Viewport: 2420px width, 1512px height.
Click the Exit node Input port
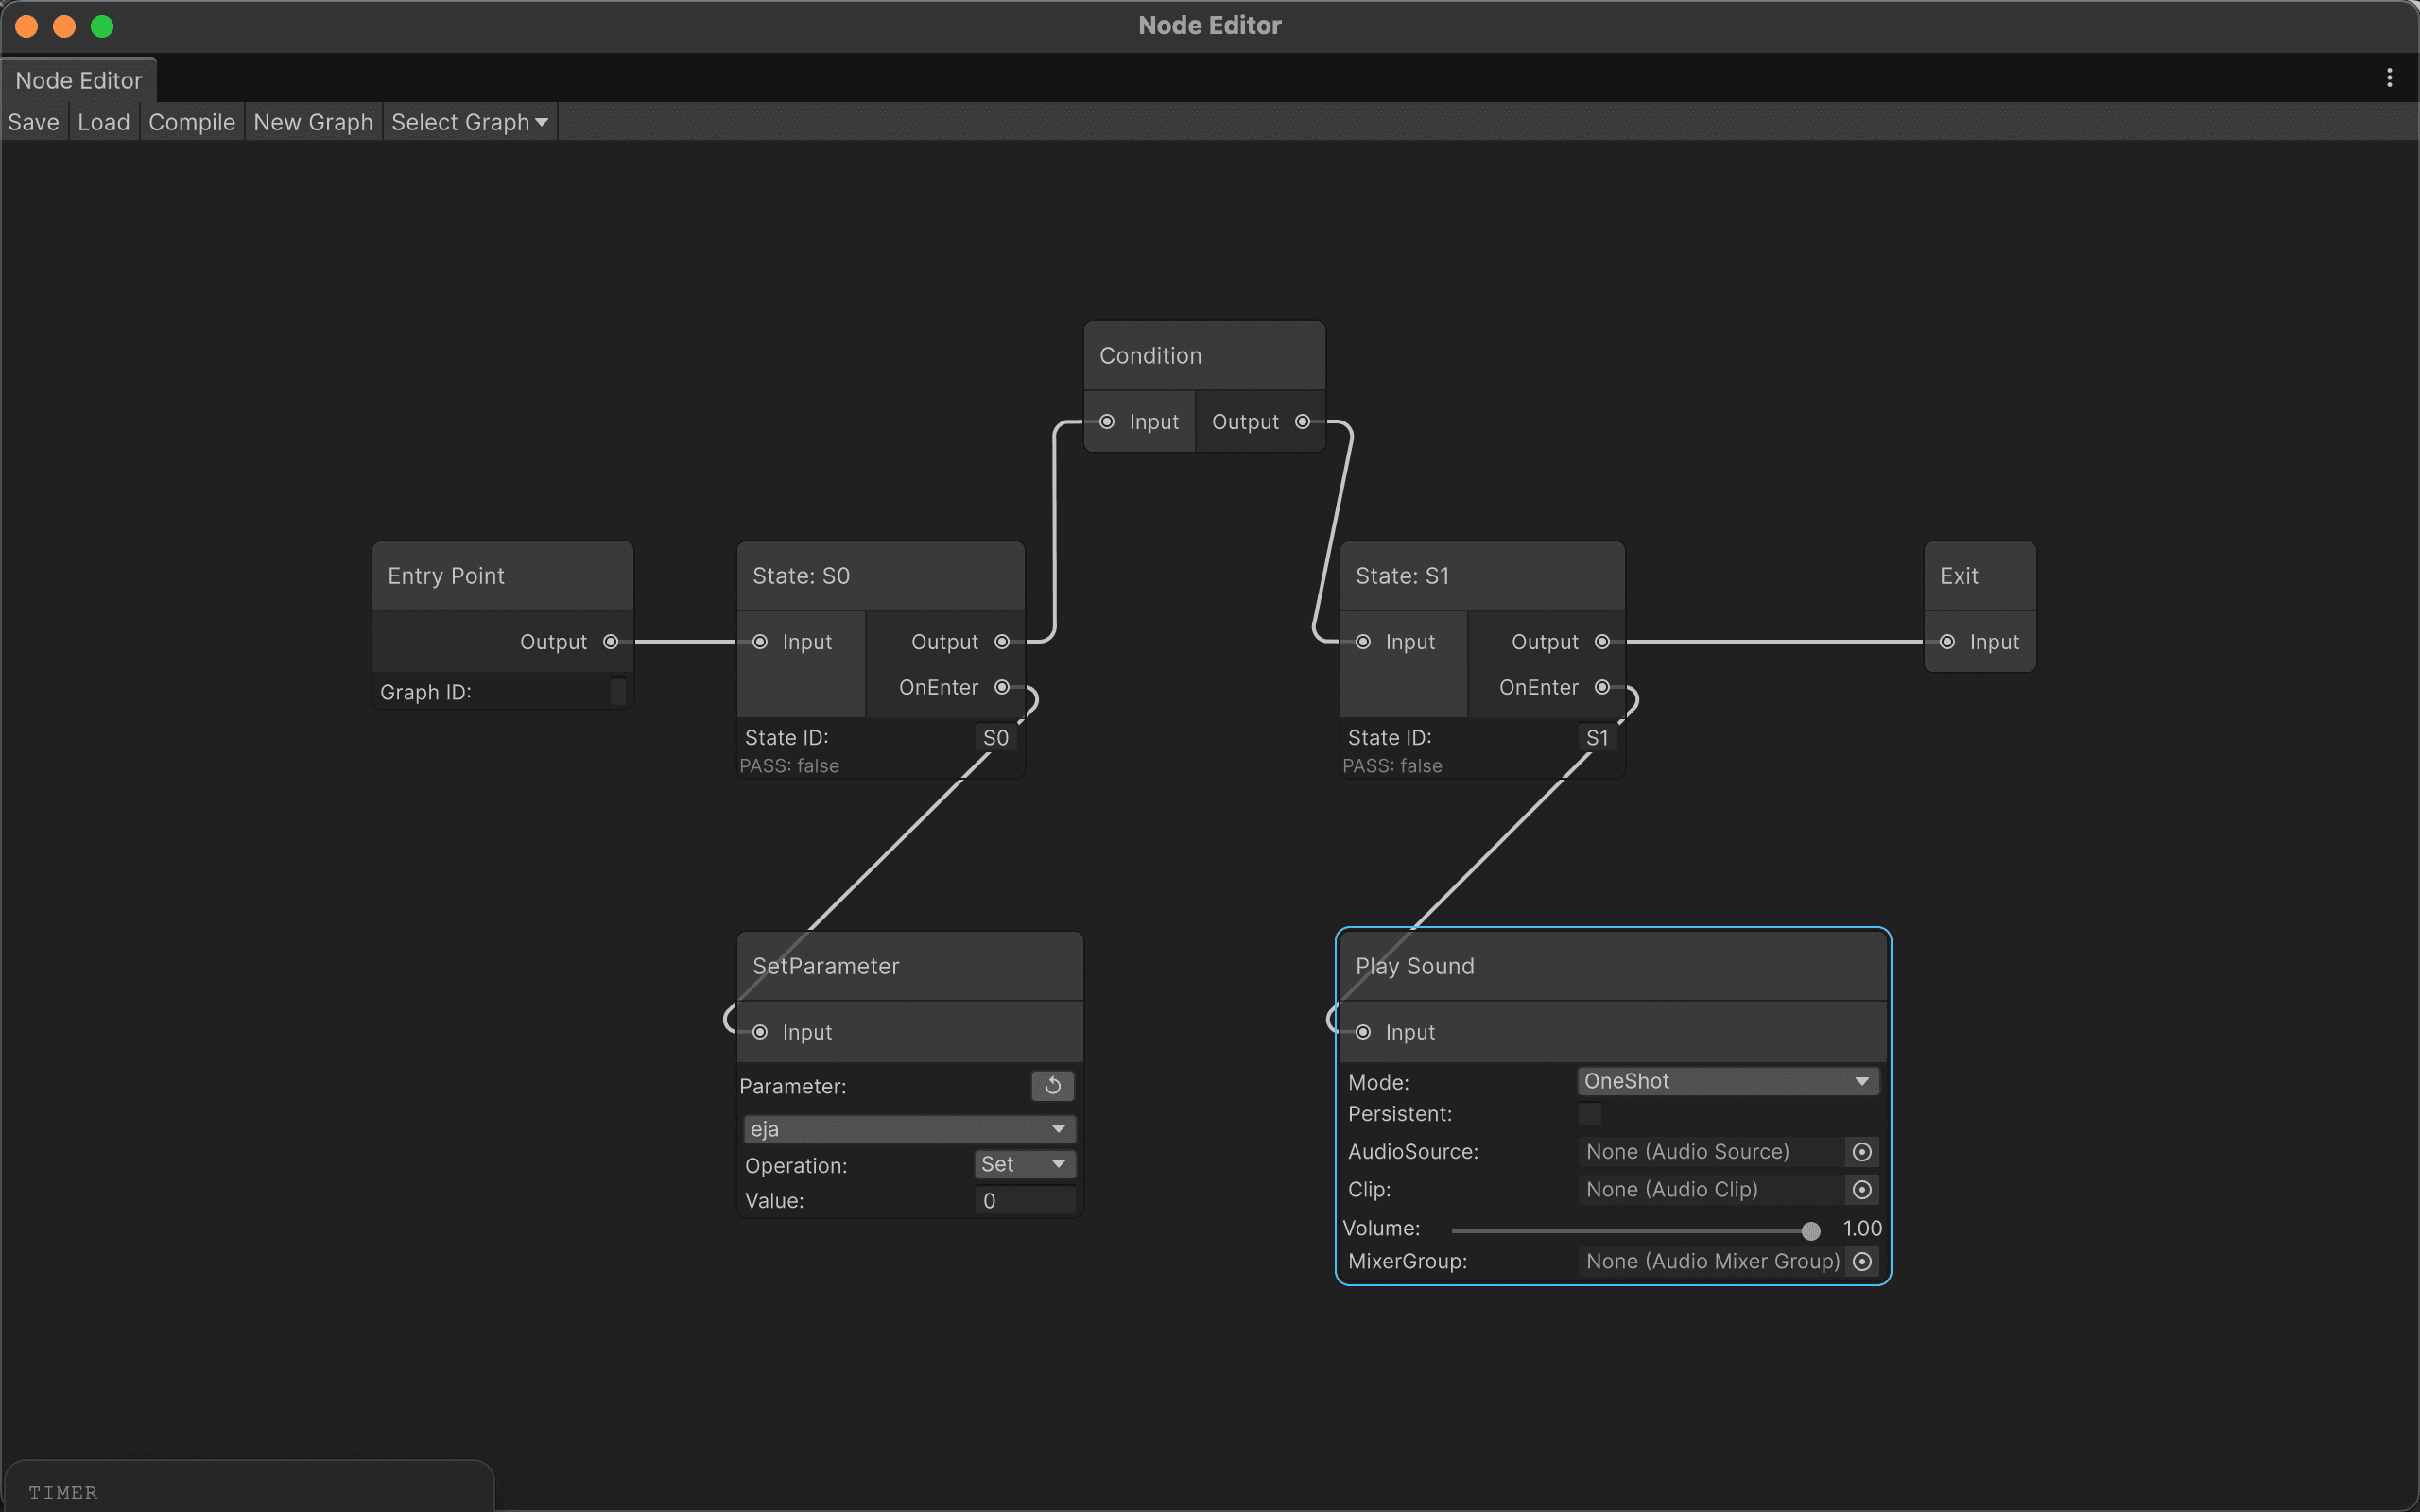[1947, 642]
